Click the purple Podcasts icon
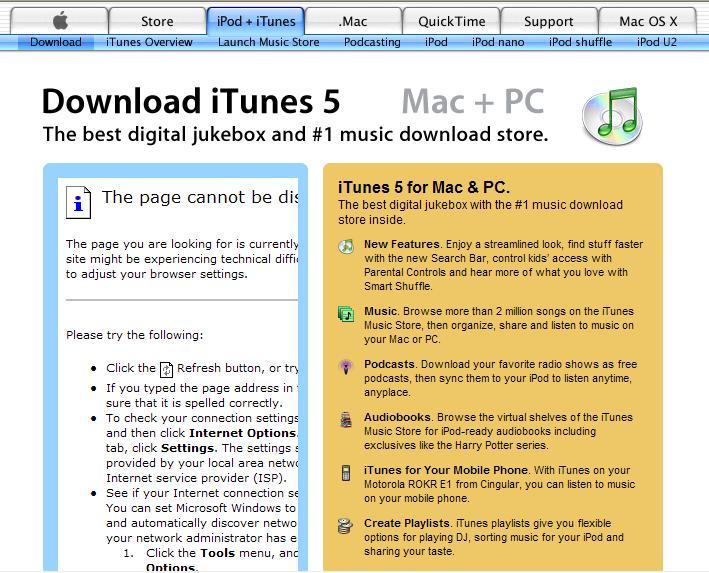 click(346, 366)
